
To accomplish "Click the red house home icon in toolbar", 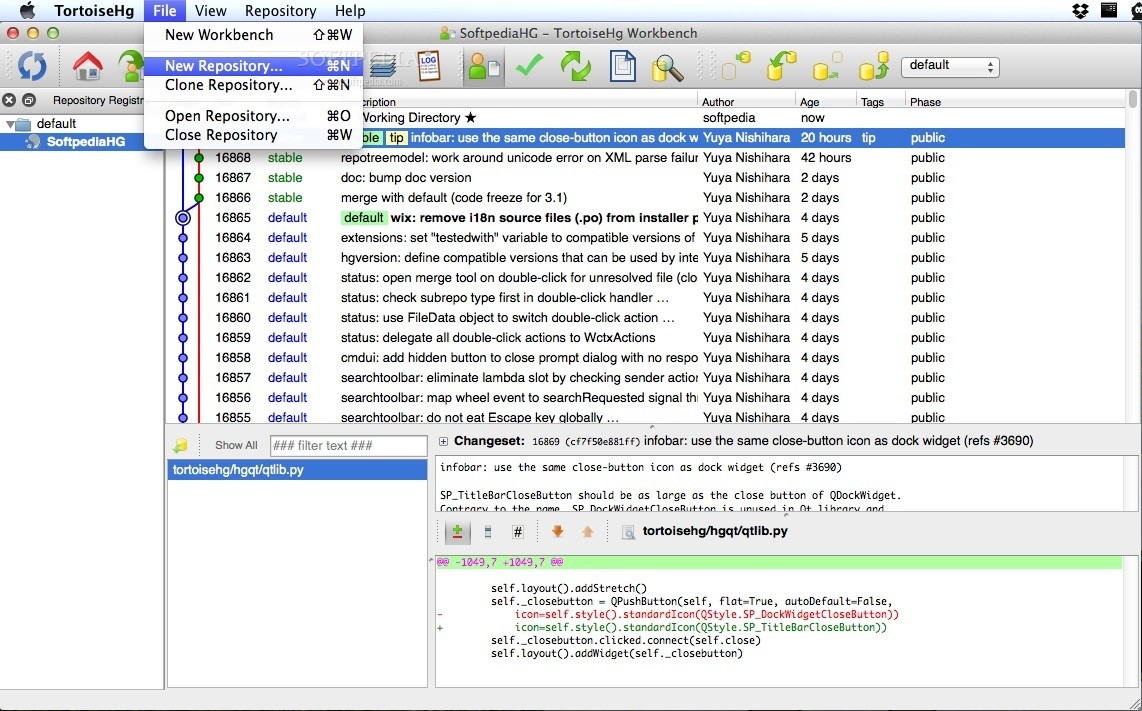I will coord(88,66).
